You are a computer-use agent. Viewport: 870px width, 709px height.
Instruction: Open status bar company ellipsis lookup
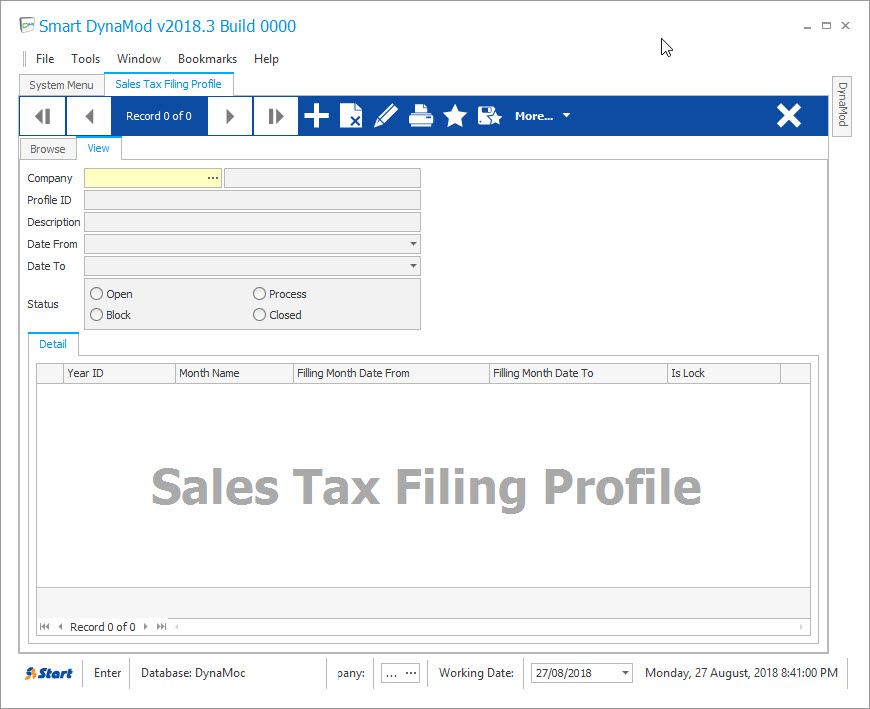411,673
